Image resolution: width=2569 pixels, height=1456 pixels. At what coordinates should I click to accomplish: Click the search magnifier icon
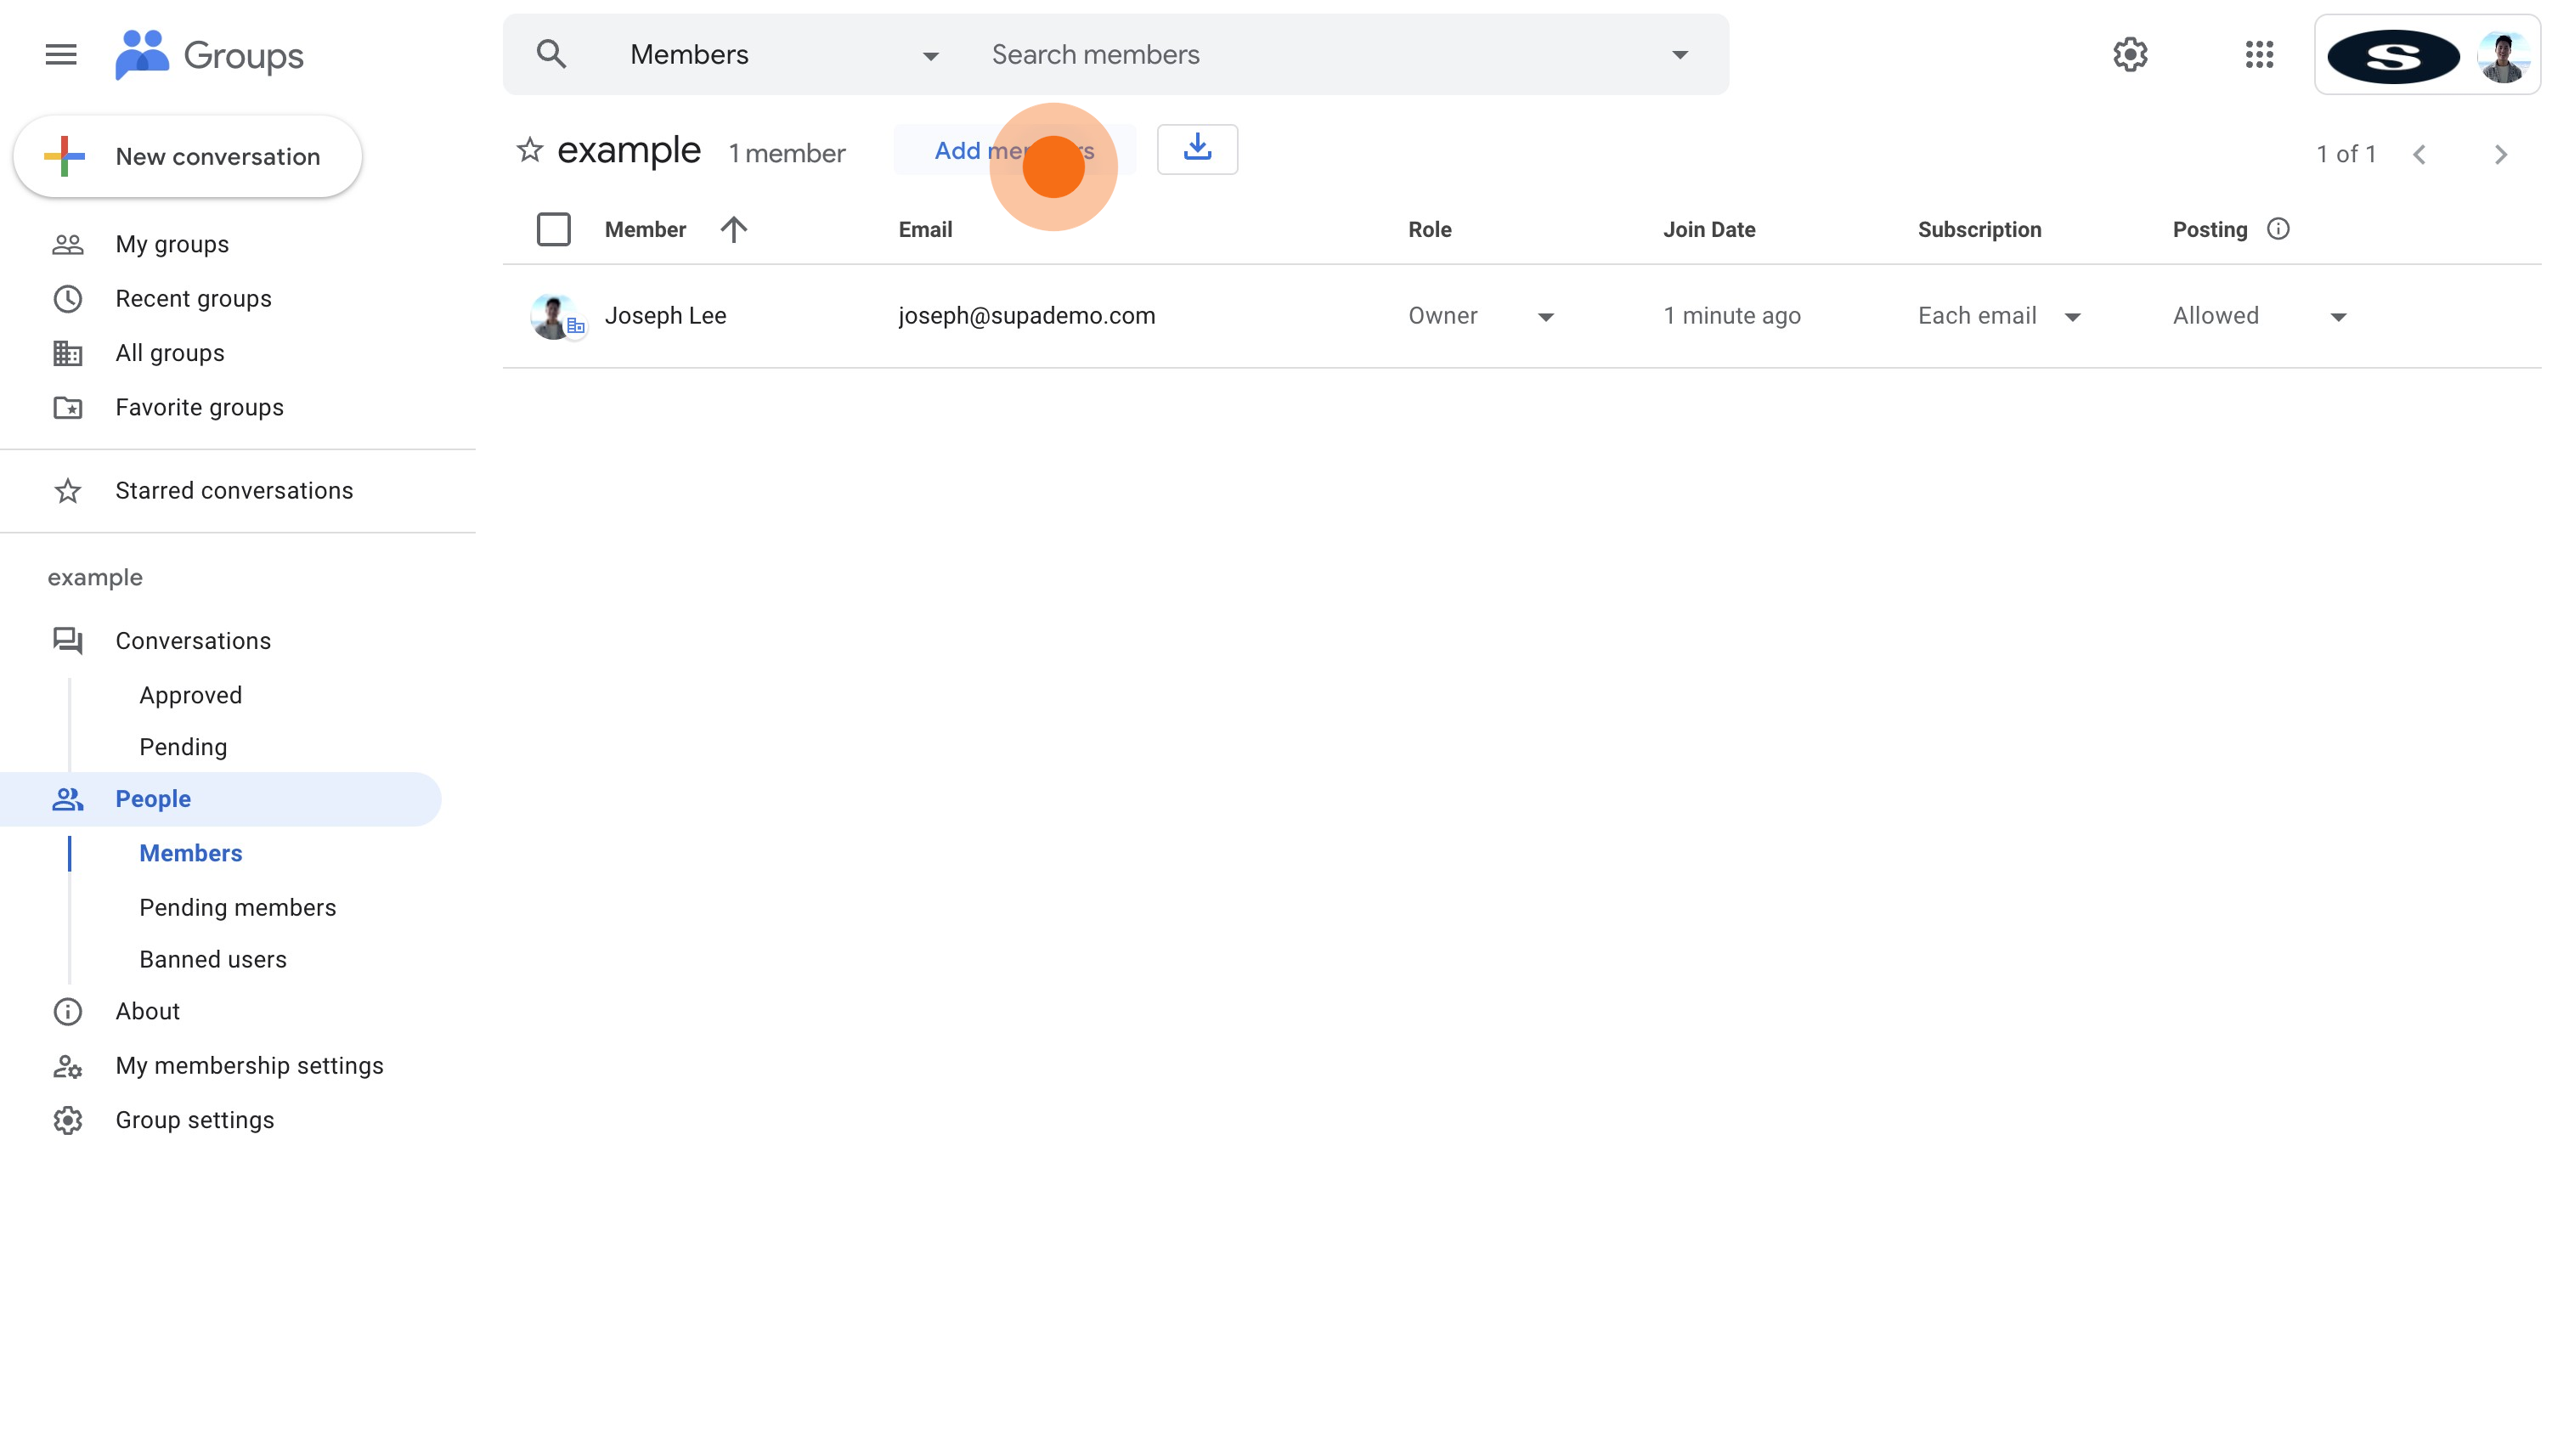point(551,54)
